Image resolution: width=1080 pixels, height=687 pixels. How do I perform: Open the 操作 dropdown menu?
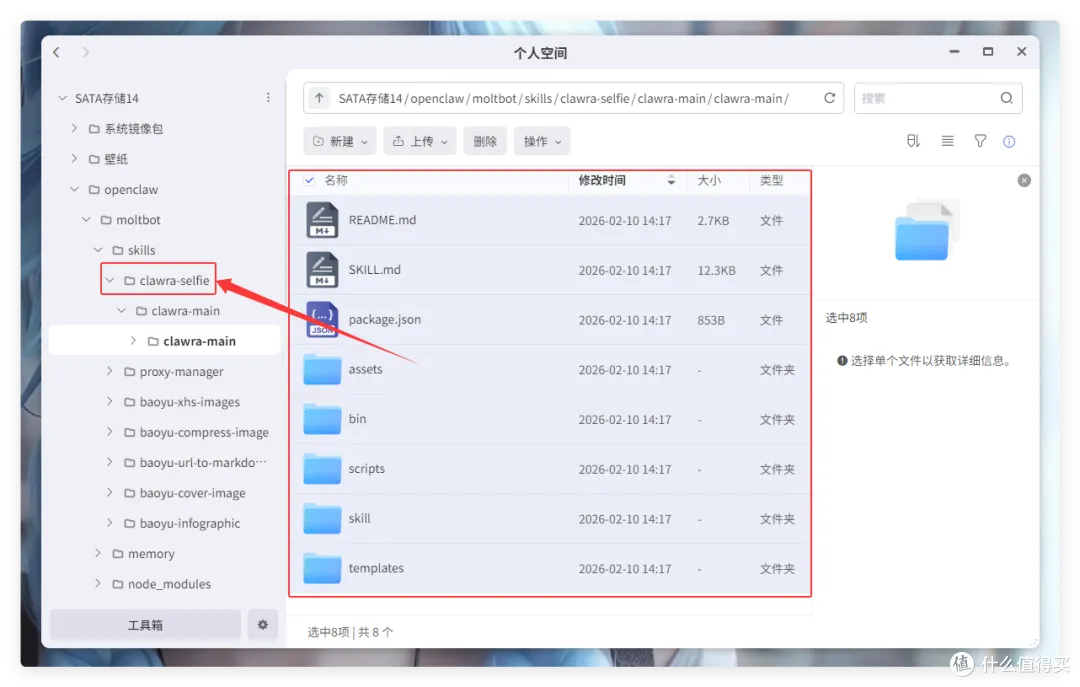(542, 141)
